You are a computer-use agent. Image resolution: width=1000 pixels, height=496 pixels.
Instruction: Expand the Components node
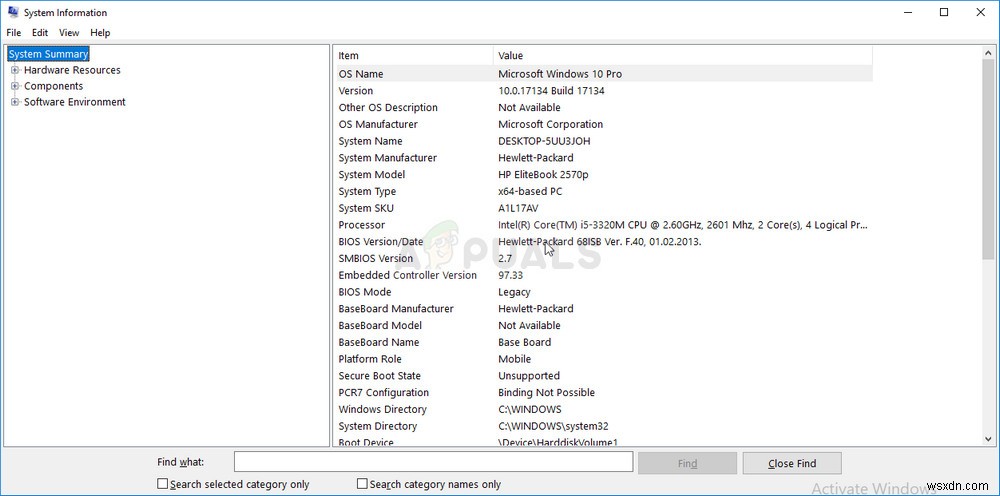point(15,86)
